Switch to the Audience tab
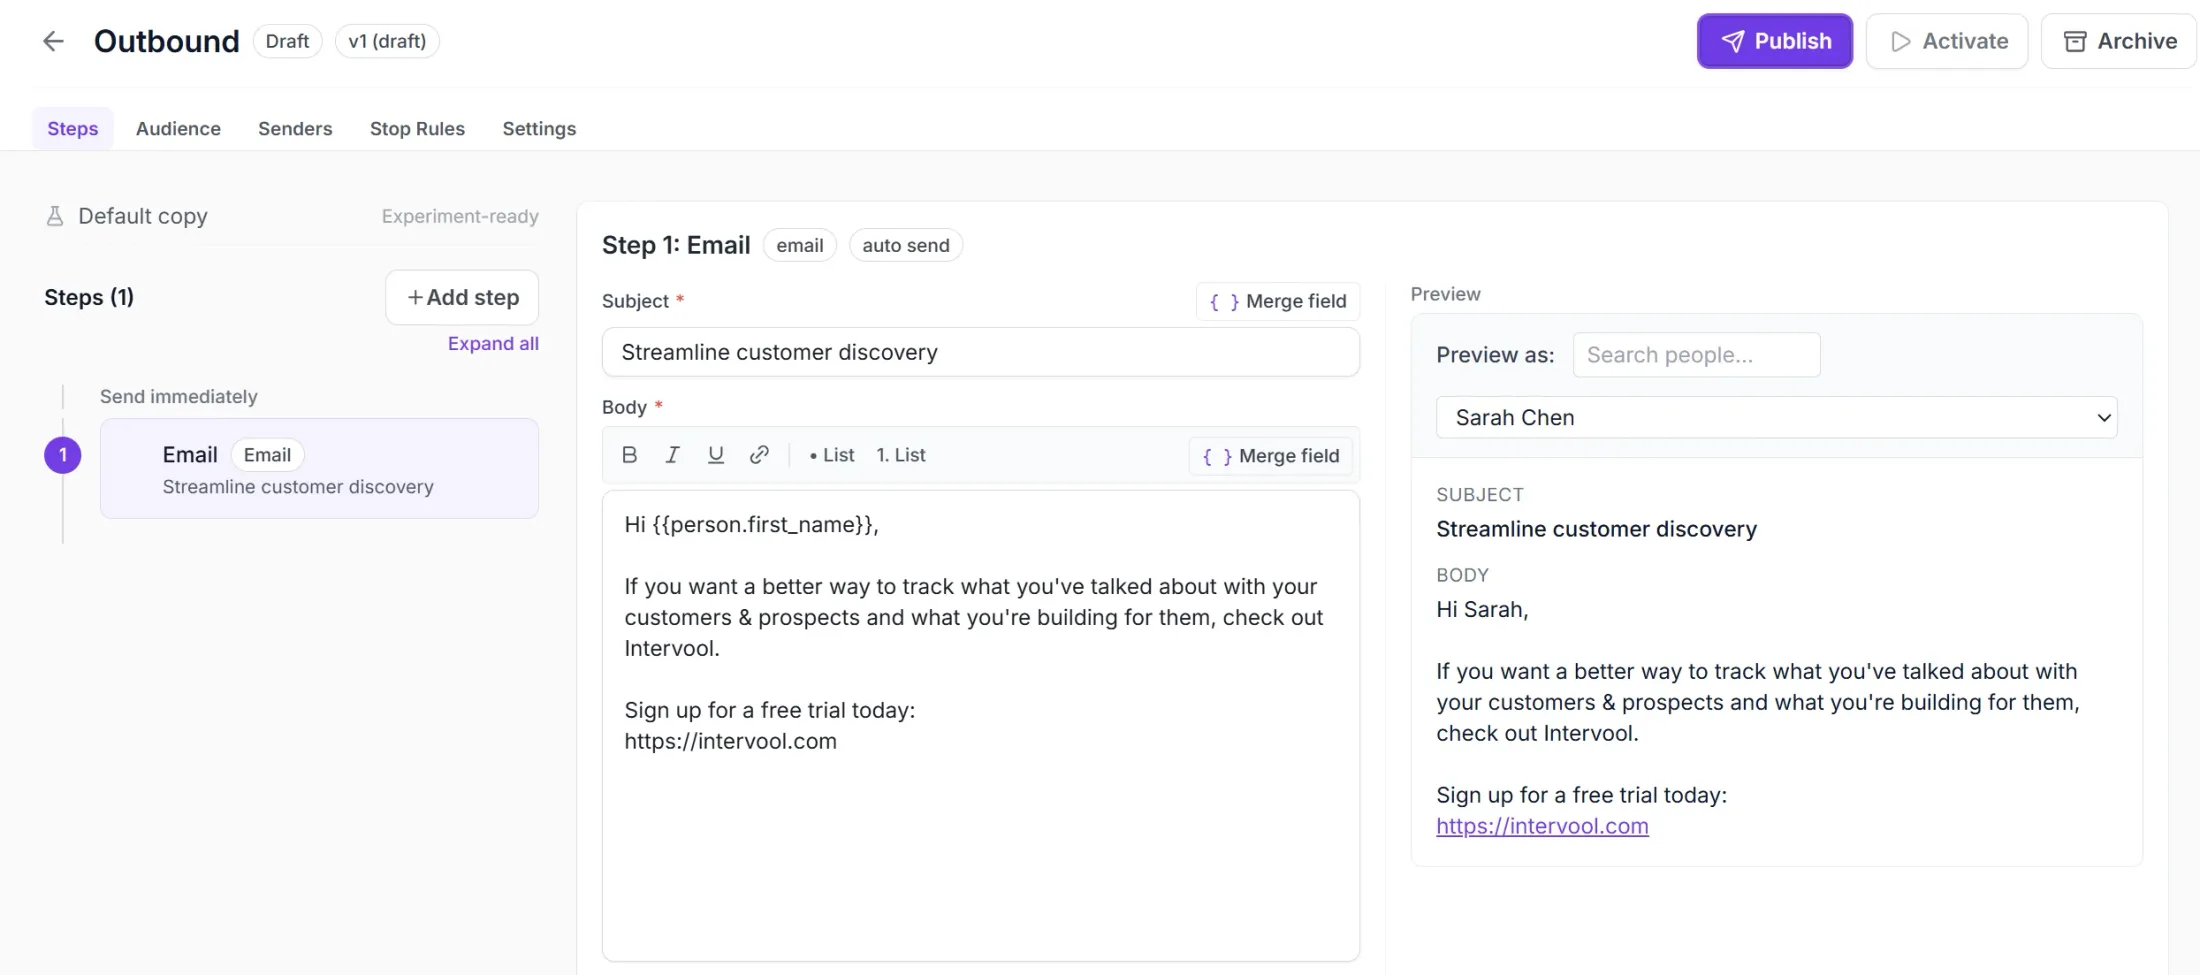Screen dimensions: 2200x975 point(178,129)
